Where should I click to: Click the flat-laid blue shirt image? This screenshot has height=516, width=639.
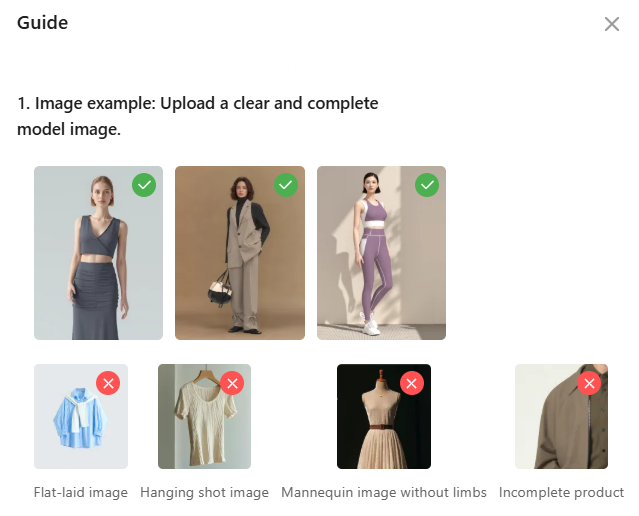click(x=81, y=416)
